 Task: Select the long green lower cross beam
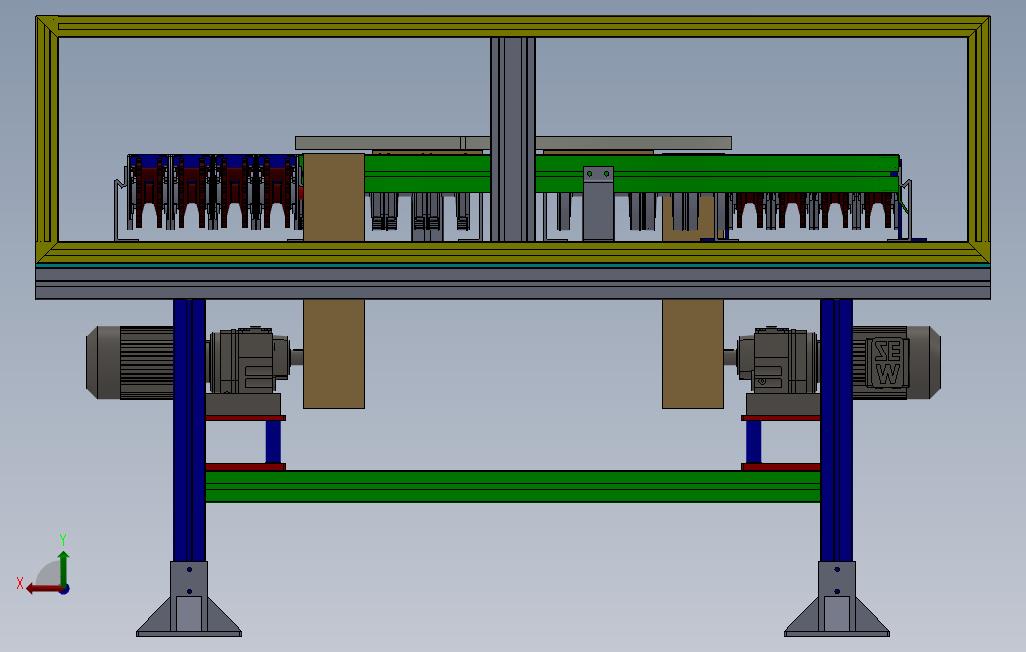tap(513, 486)
